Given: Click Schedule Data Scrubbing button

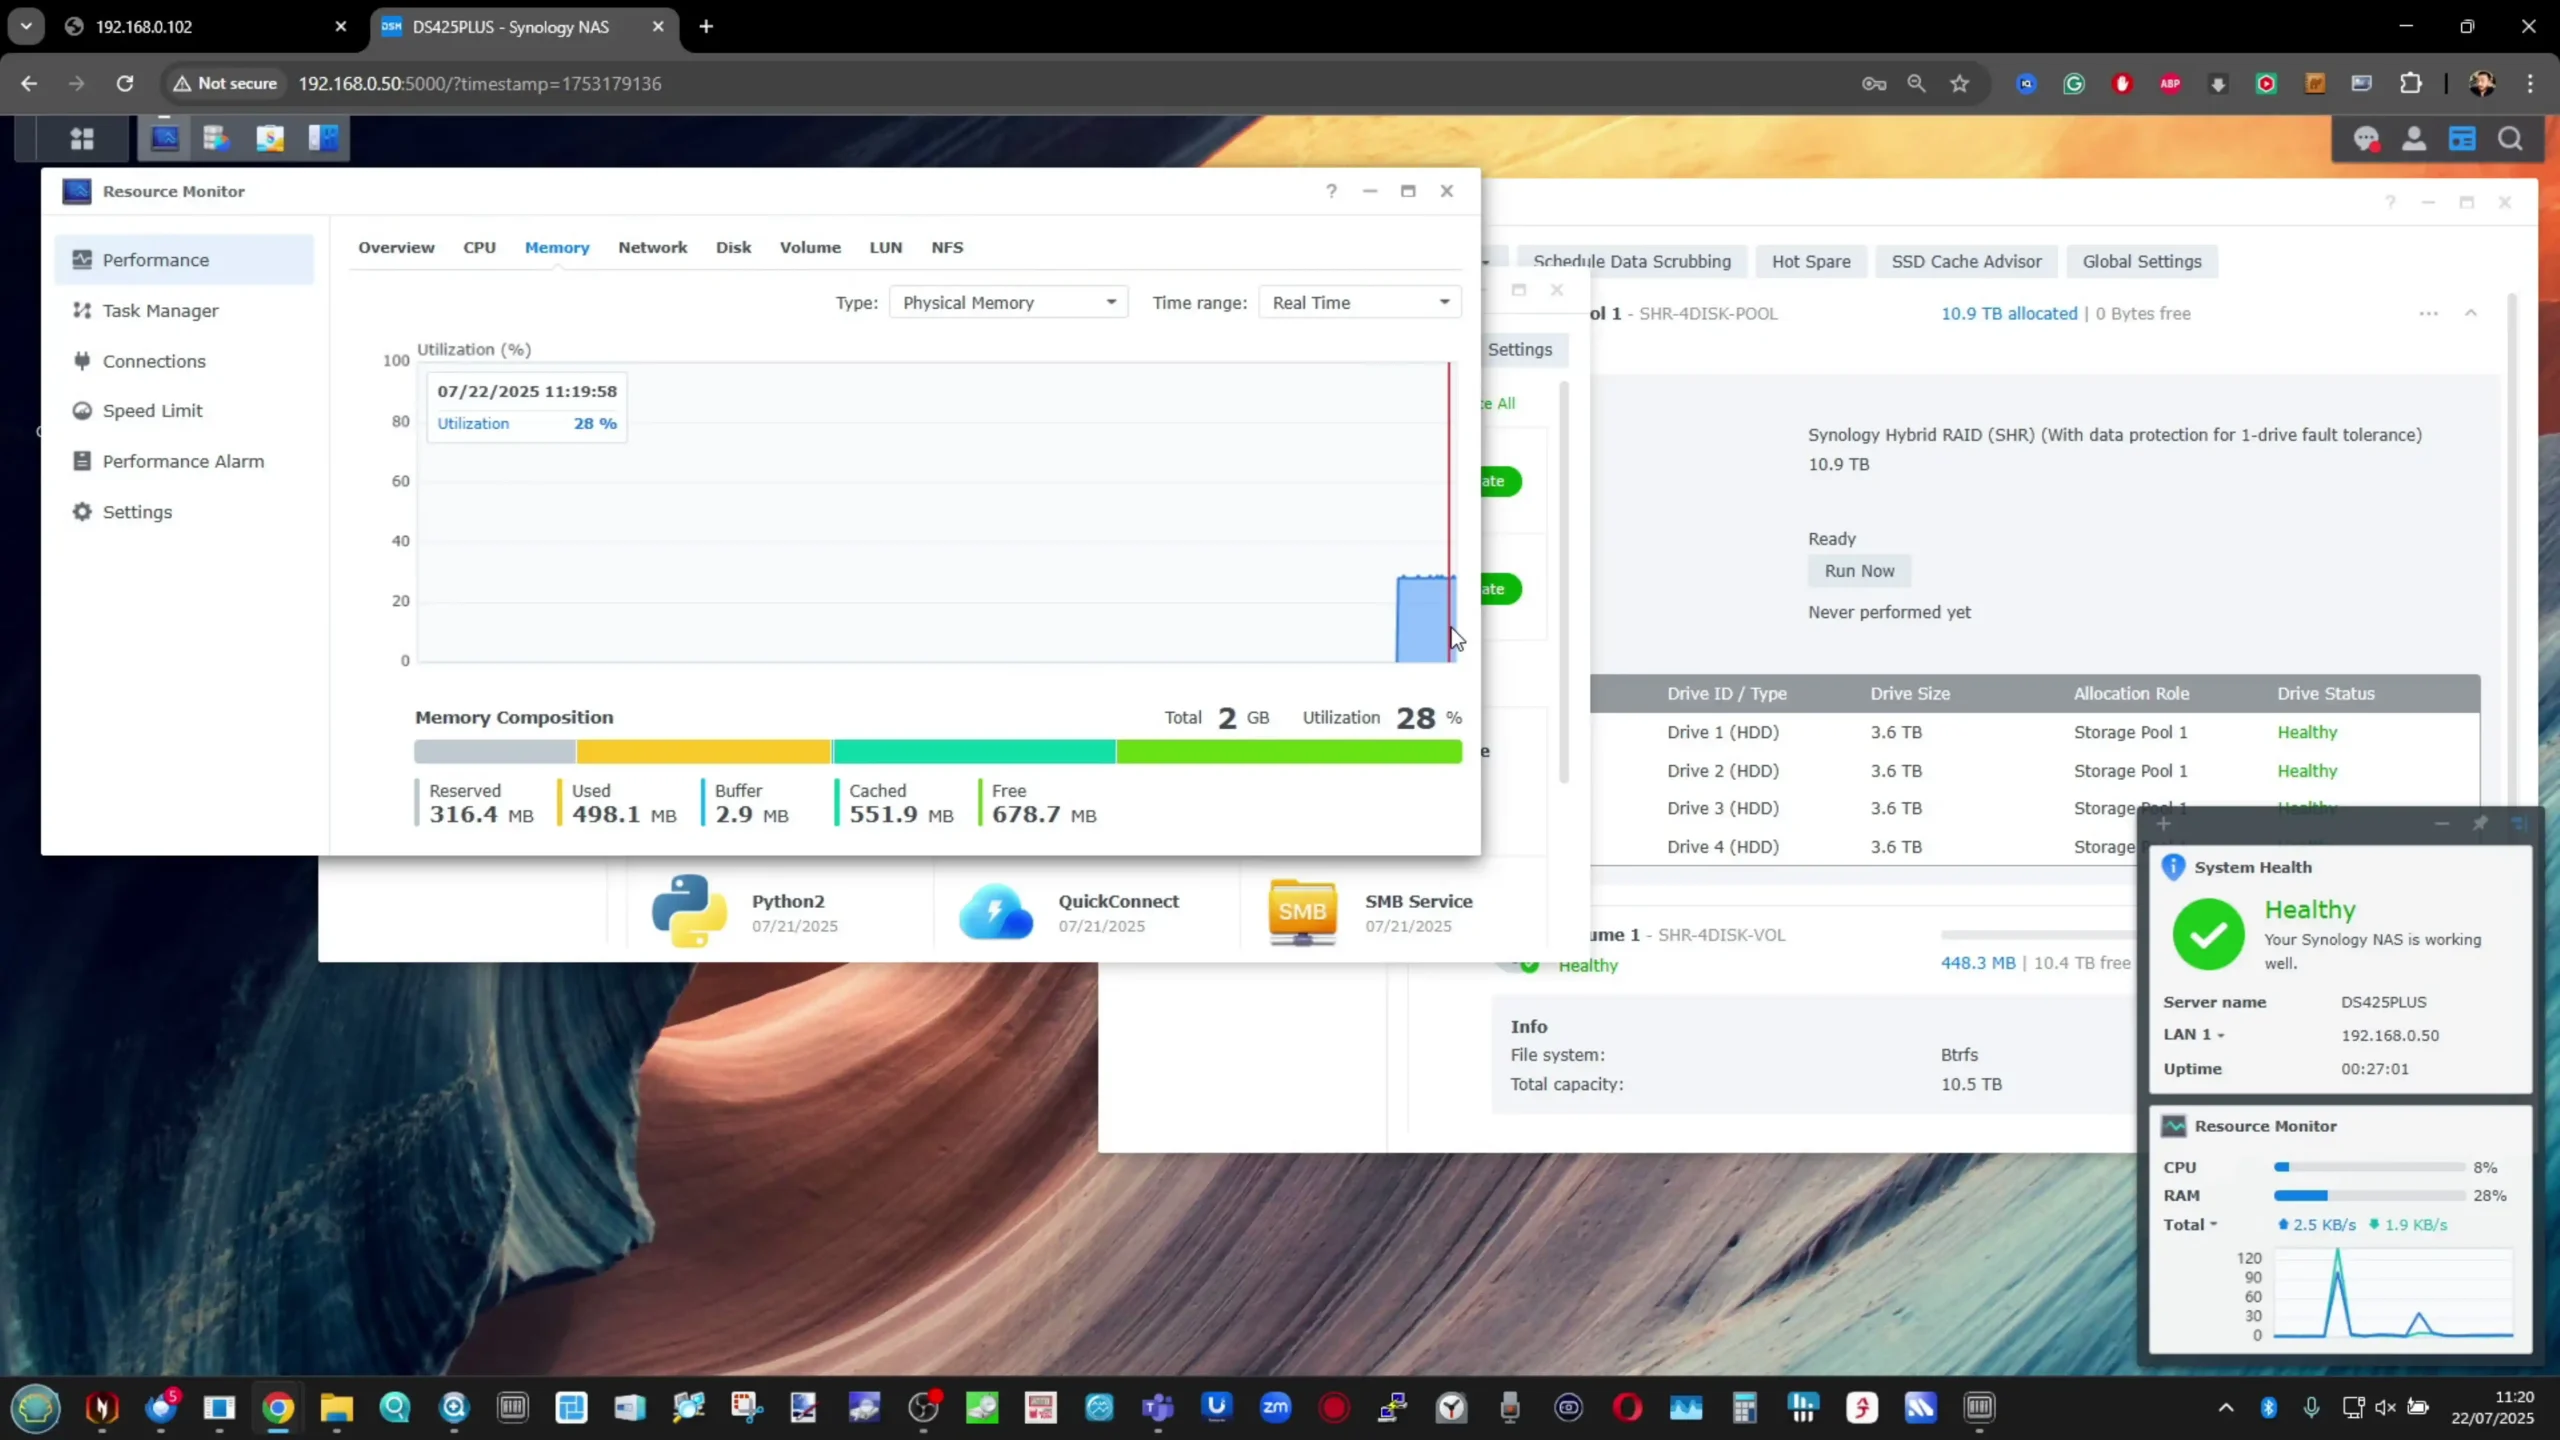Looking at the screenshot, I should [1631, 261].
